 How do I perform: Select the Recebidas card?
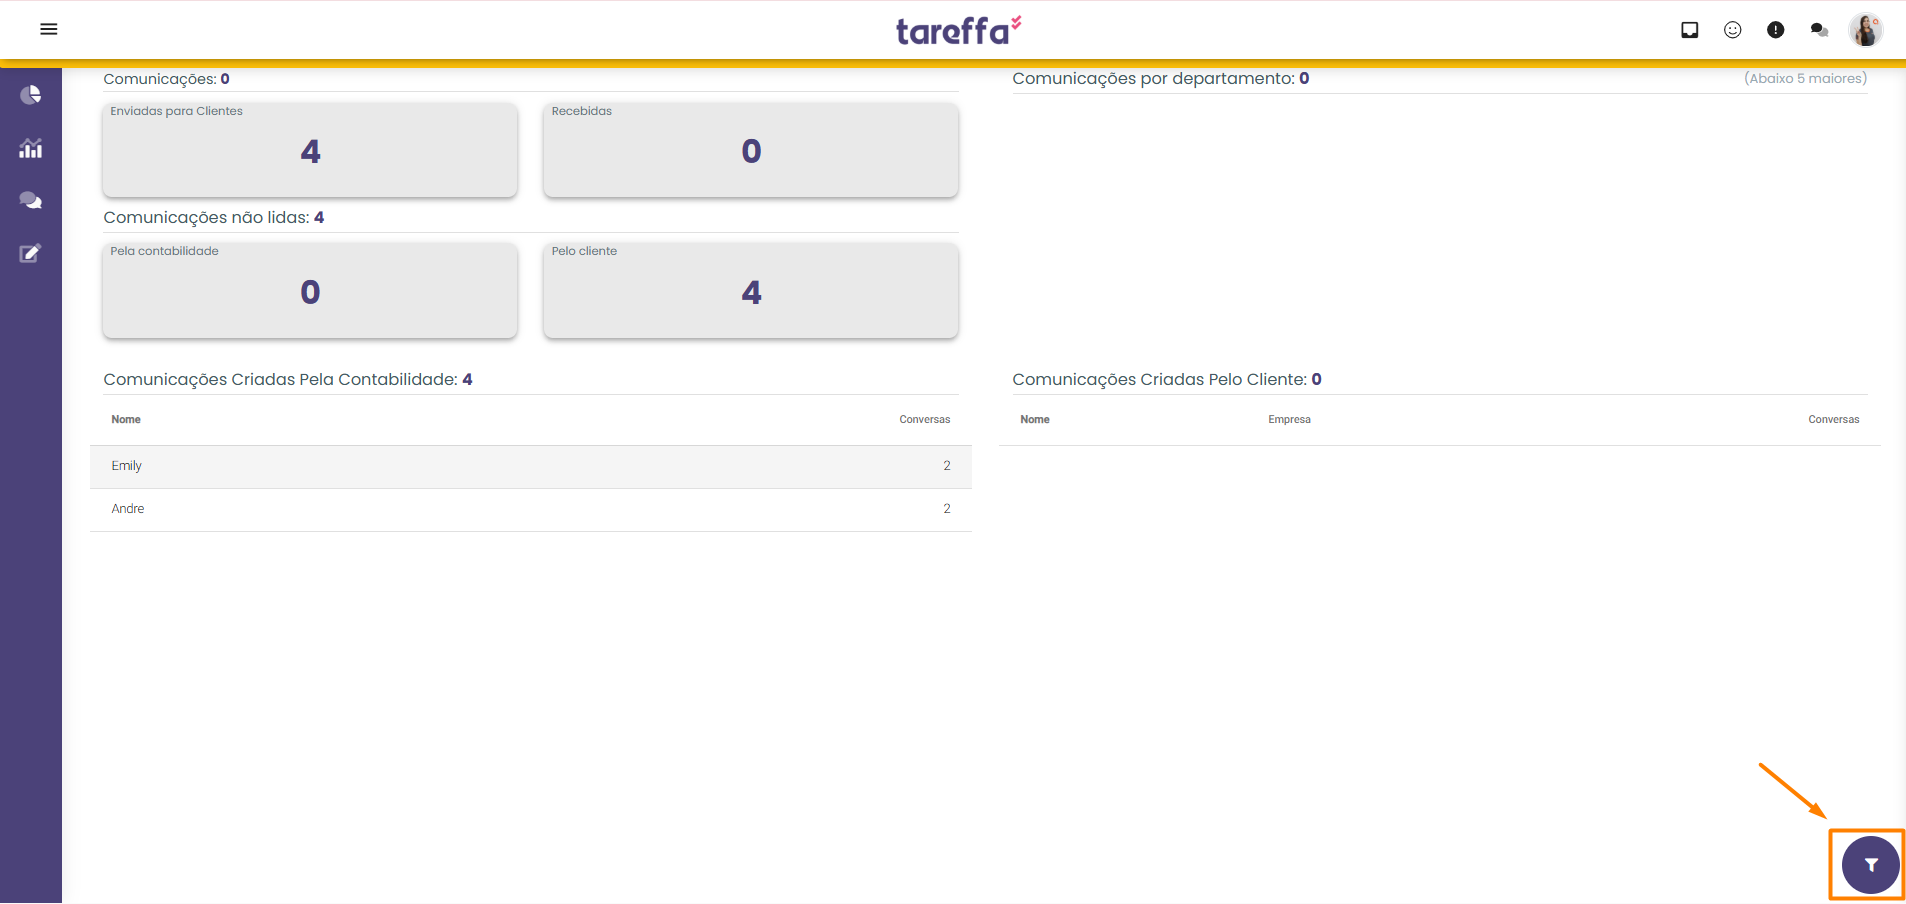(750, 150)
